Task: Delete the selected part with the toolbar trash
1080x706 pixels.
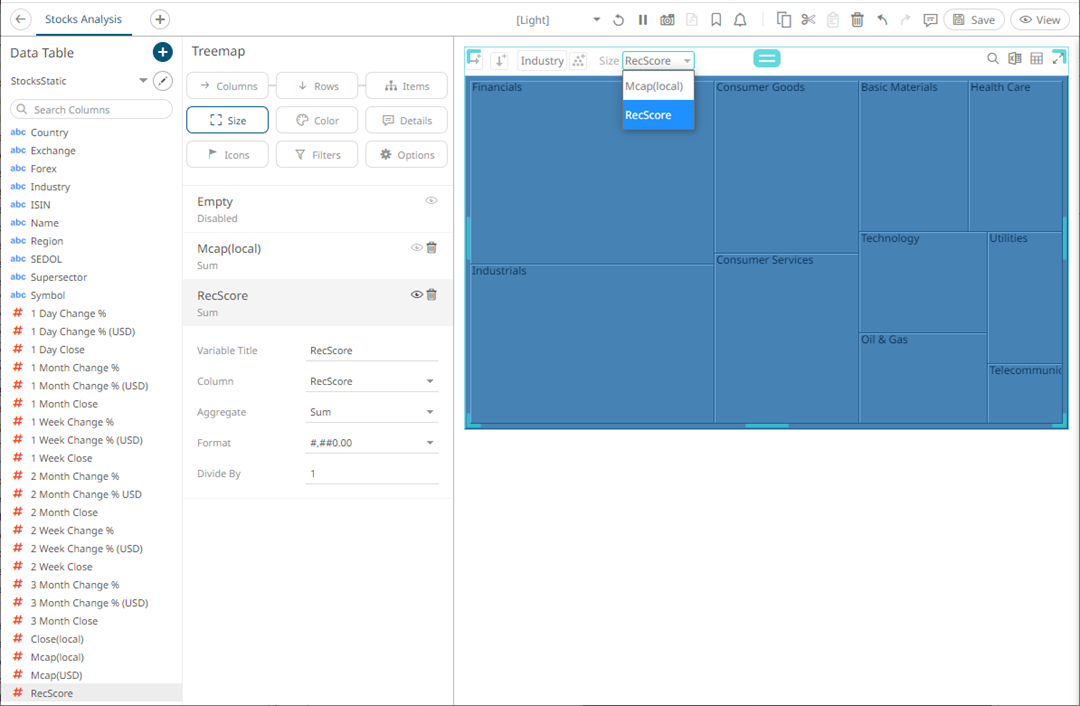Action: pos(858,20)
